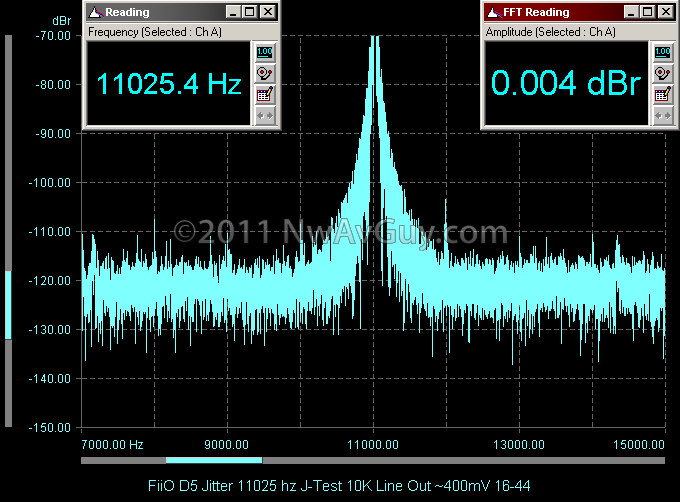Click the horizontal frequency scrollbar thumb

click(x=214, y=460)
